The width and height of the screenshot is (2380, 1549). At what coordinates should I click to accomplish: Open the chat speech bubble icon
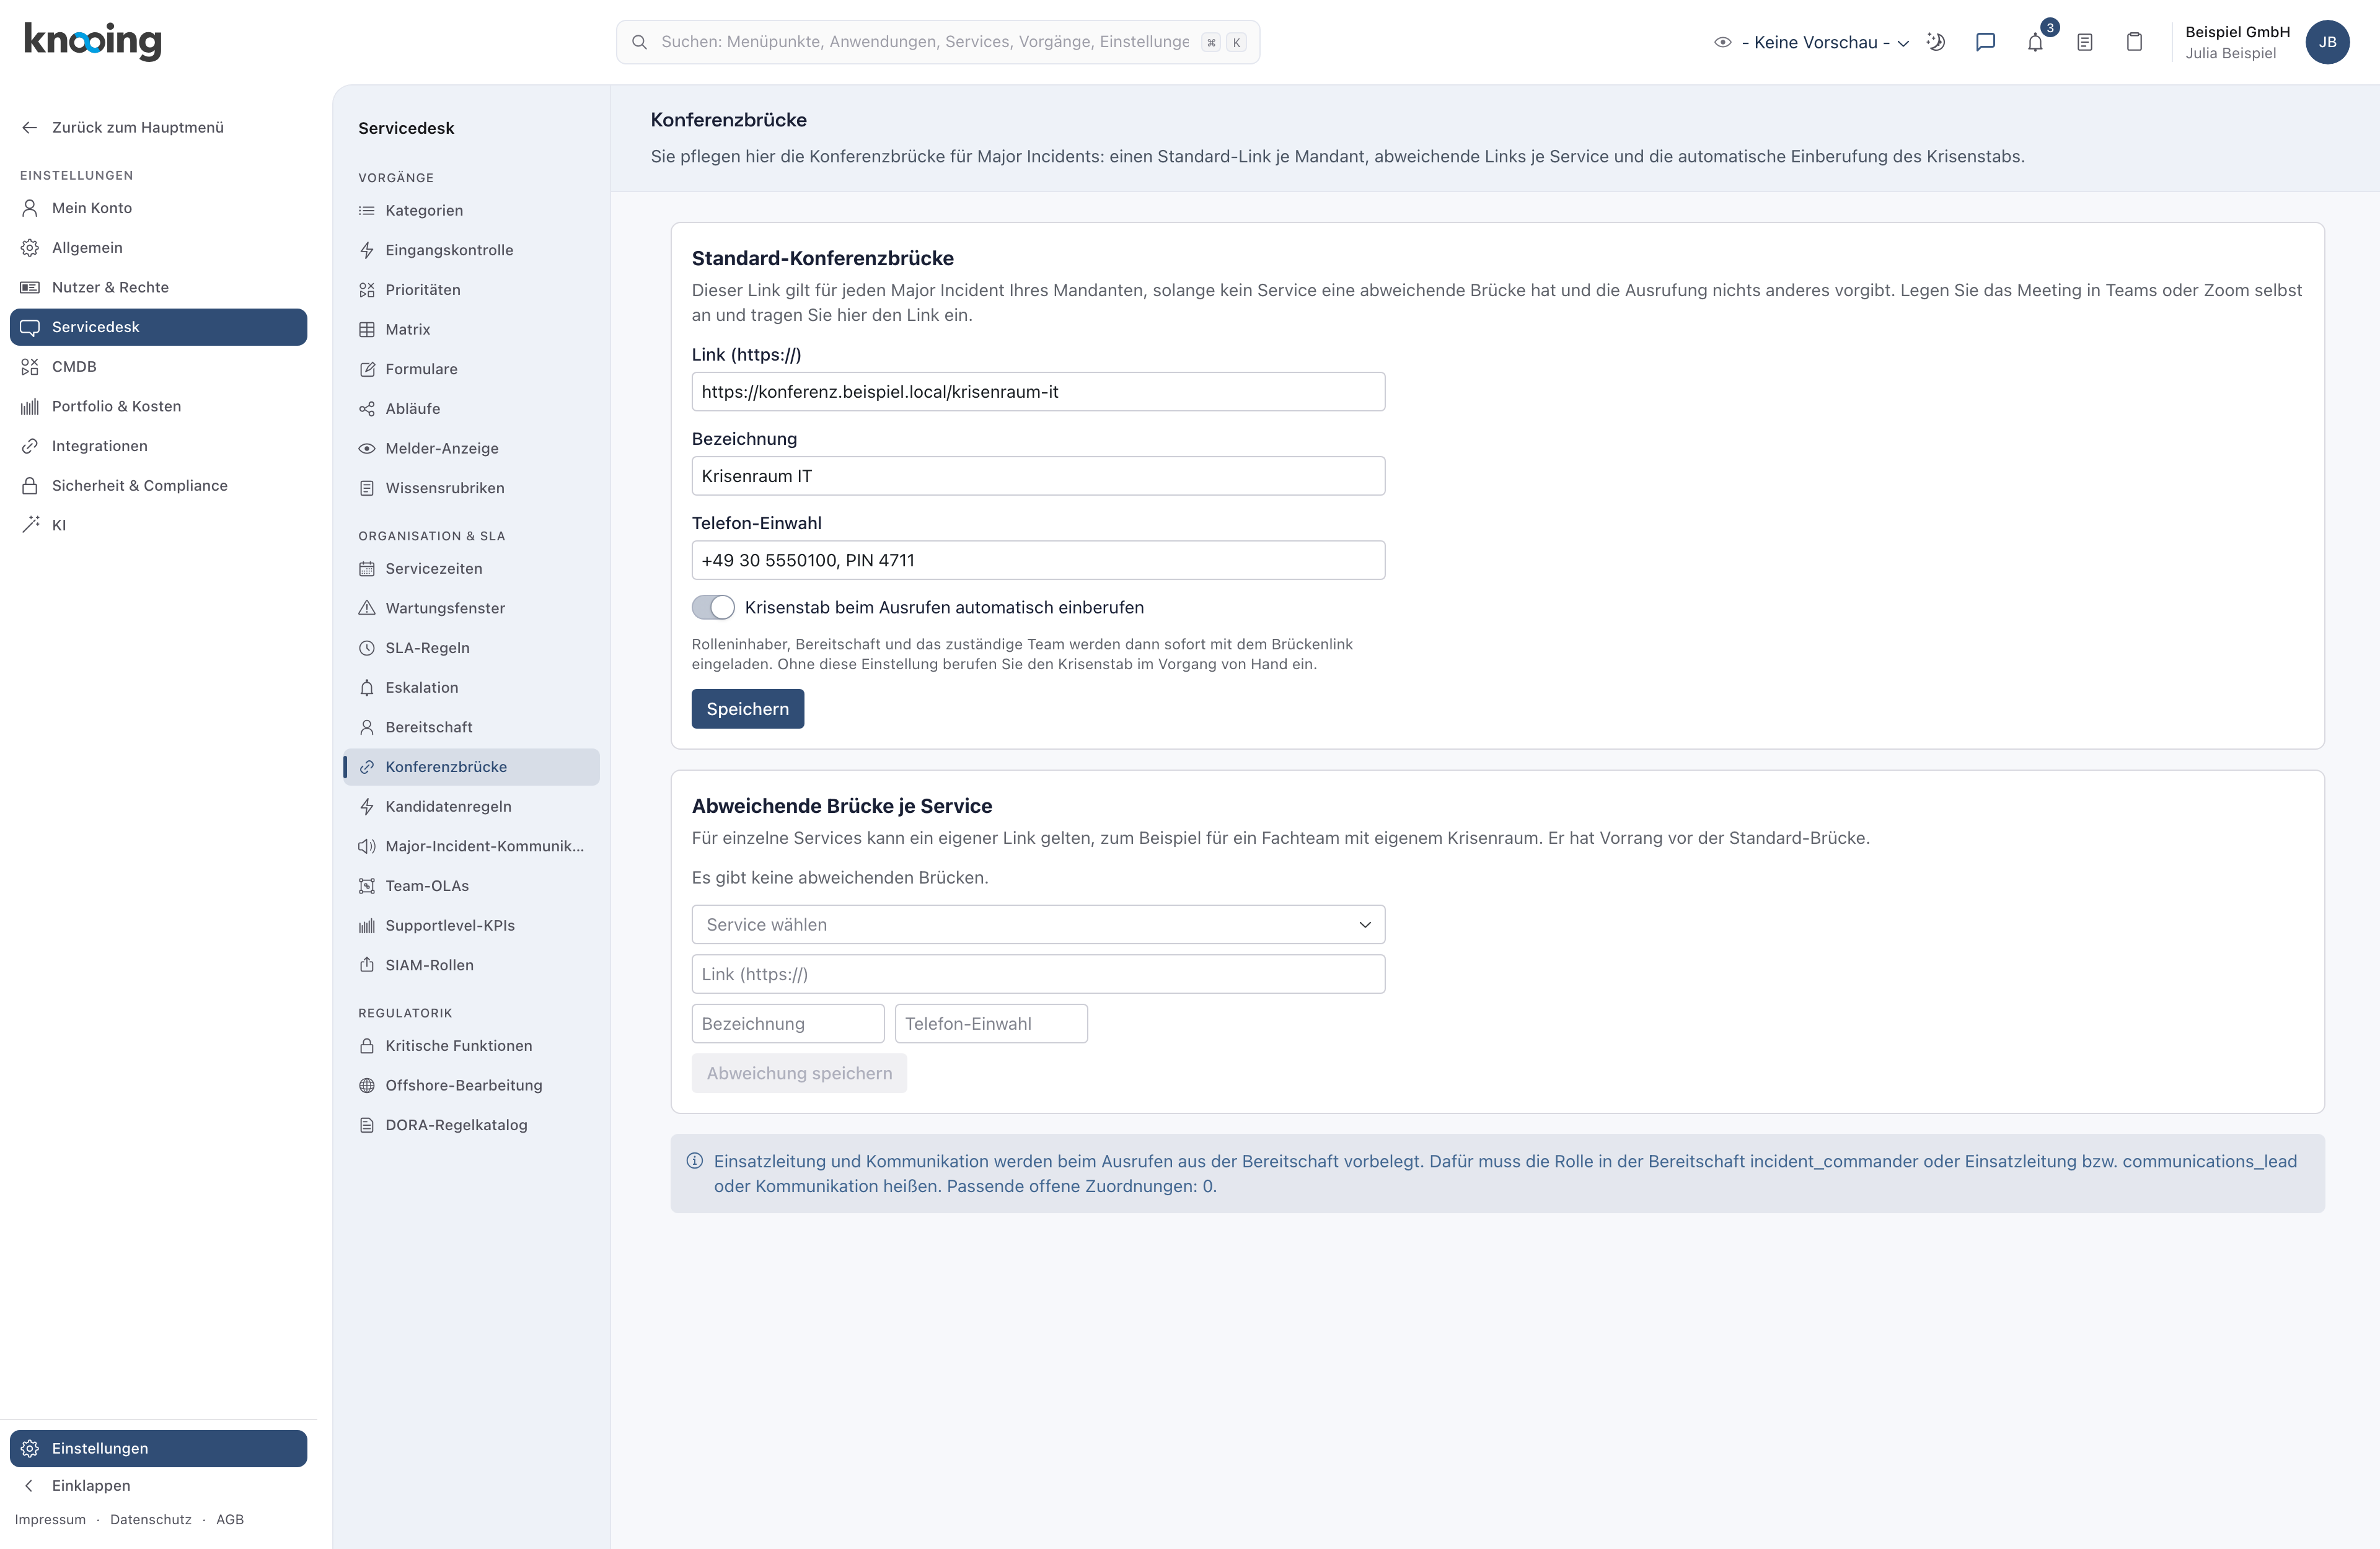[x=1985, y=42]
